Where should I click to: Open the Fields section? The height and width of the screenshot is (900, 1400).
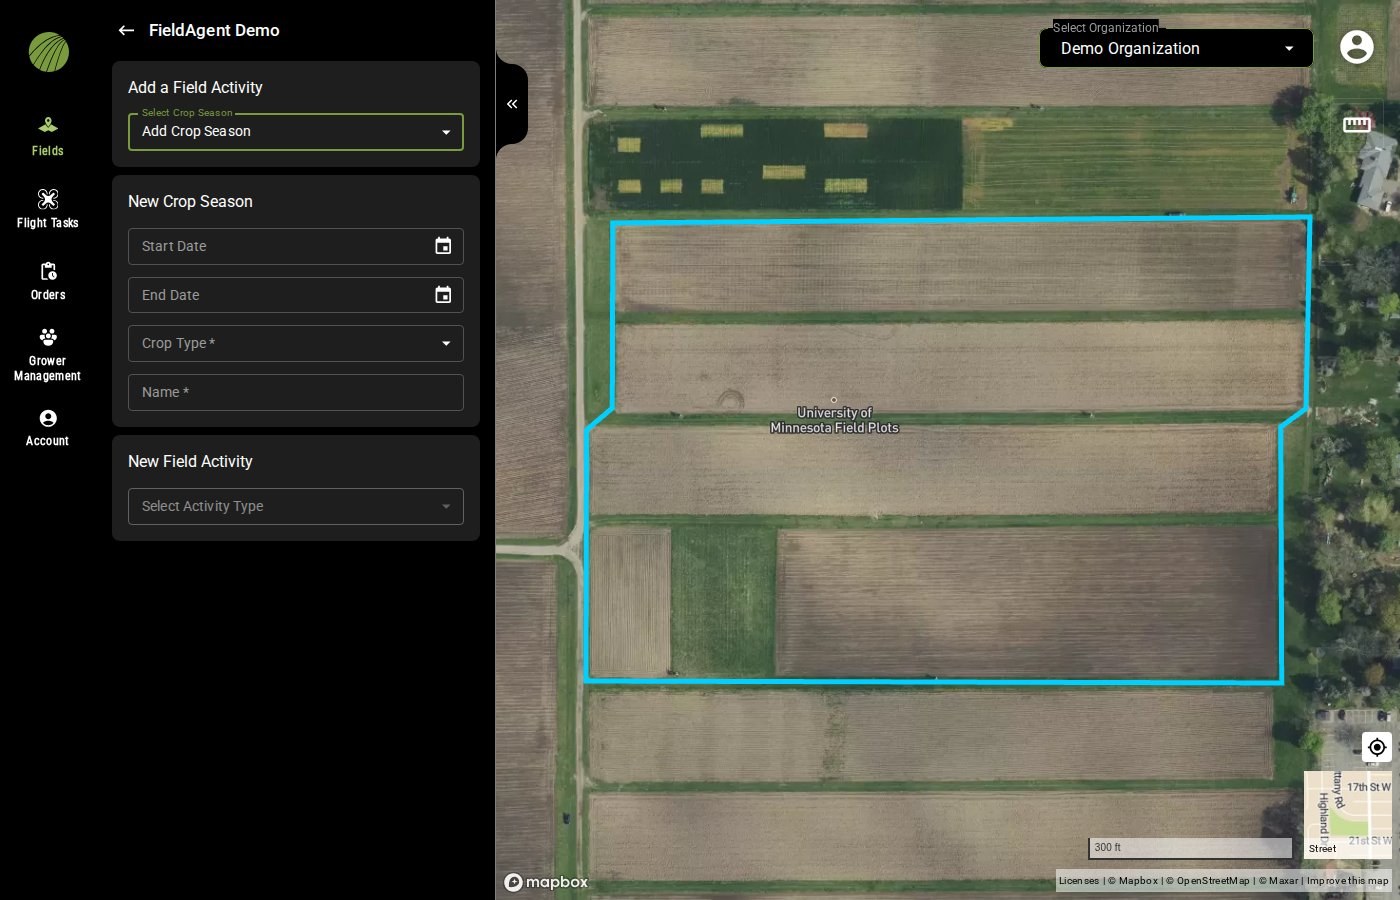(47, 137)
